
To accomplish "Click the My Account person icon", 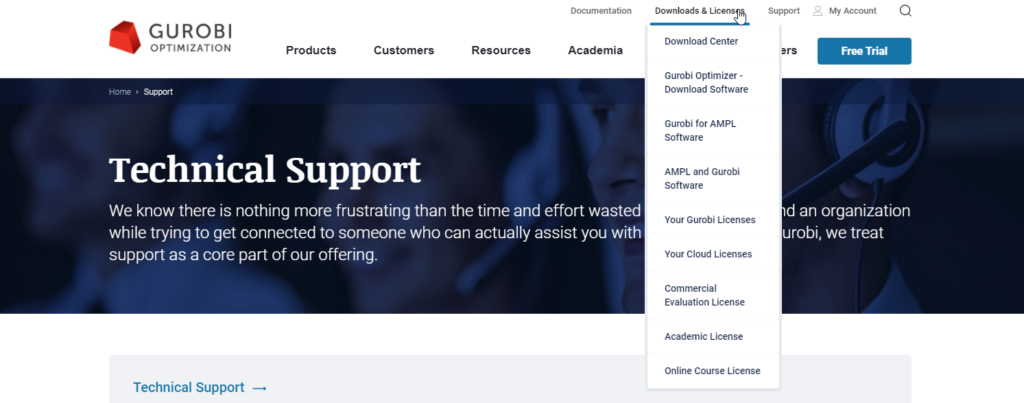I will pyautogui.click(x=818, y=10).
